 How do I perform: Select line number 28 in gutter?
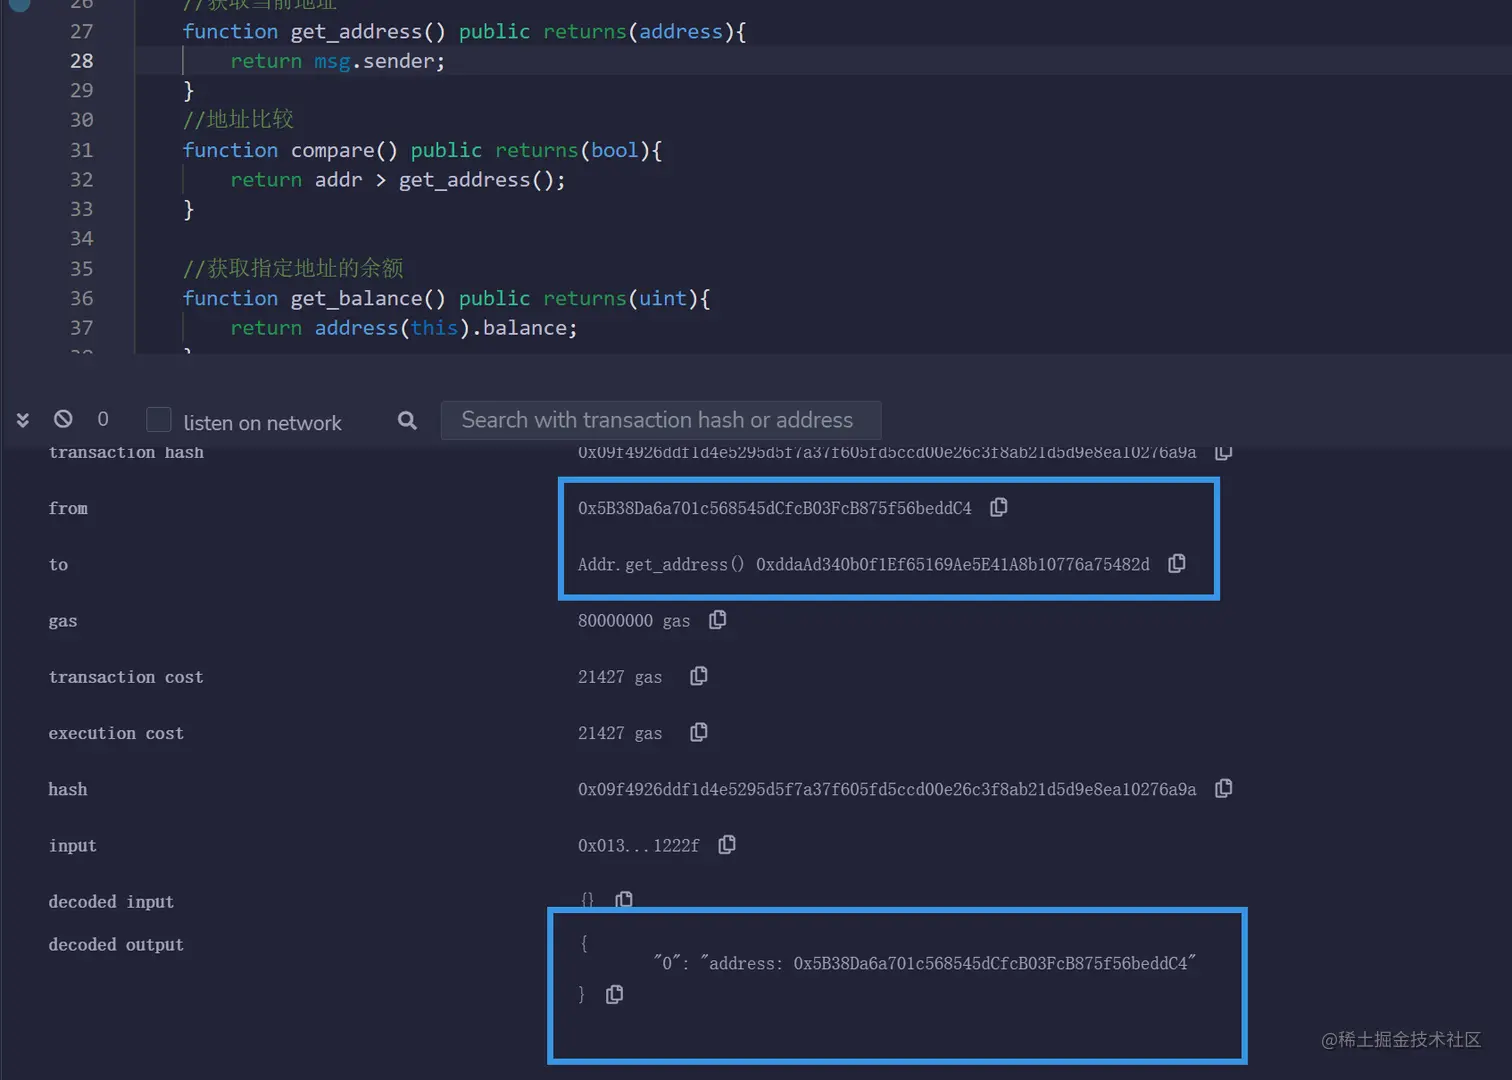pyautogui.click(x=81, y=61)
